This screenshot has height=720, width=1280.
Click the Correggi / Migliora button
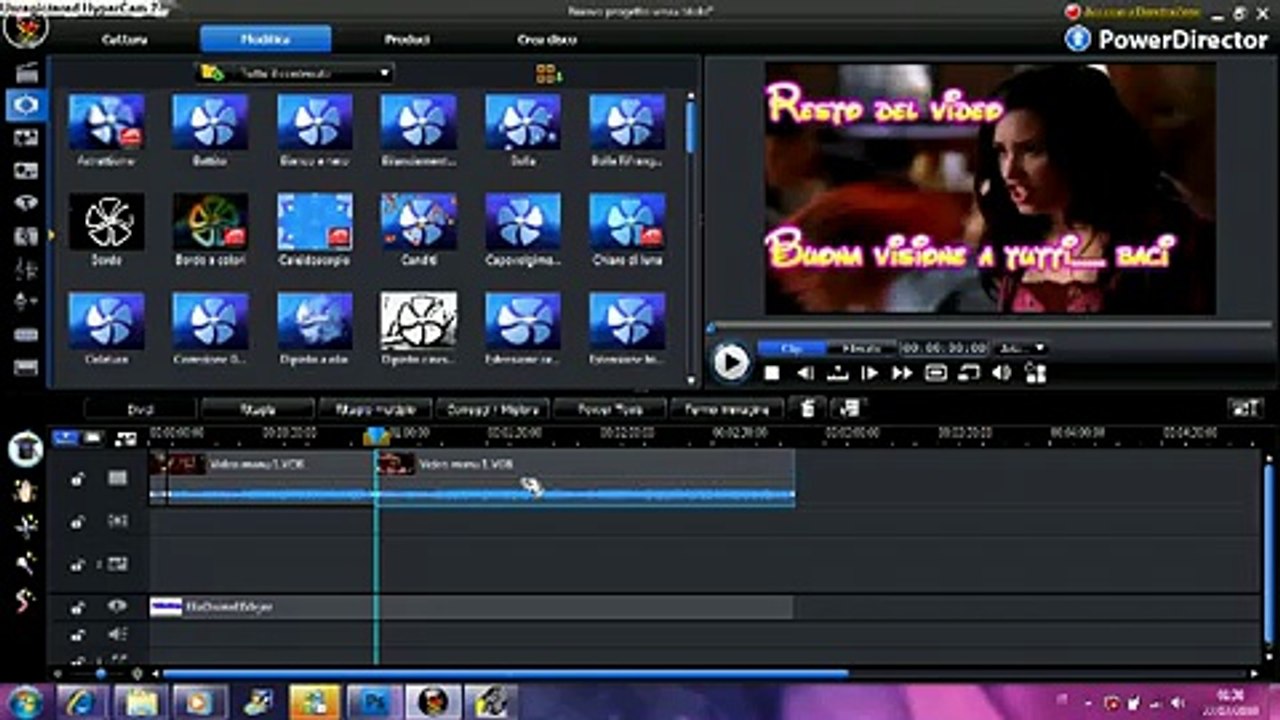[x=492, y=408]
